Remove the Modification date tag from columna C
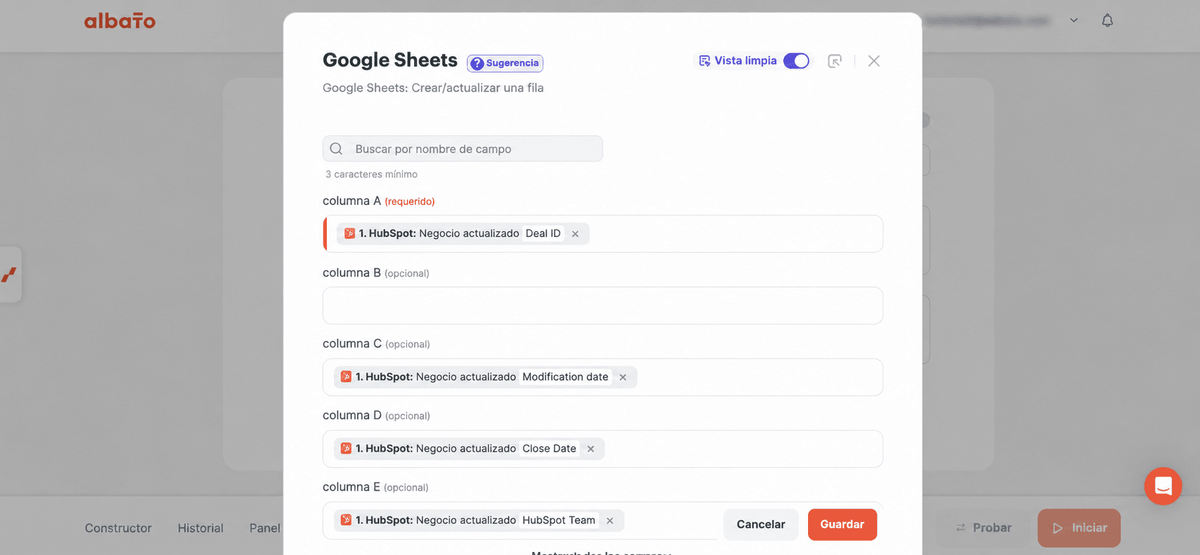The height and width of the screenshot is (555, 1200). [x=623, y=377]
